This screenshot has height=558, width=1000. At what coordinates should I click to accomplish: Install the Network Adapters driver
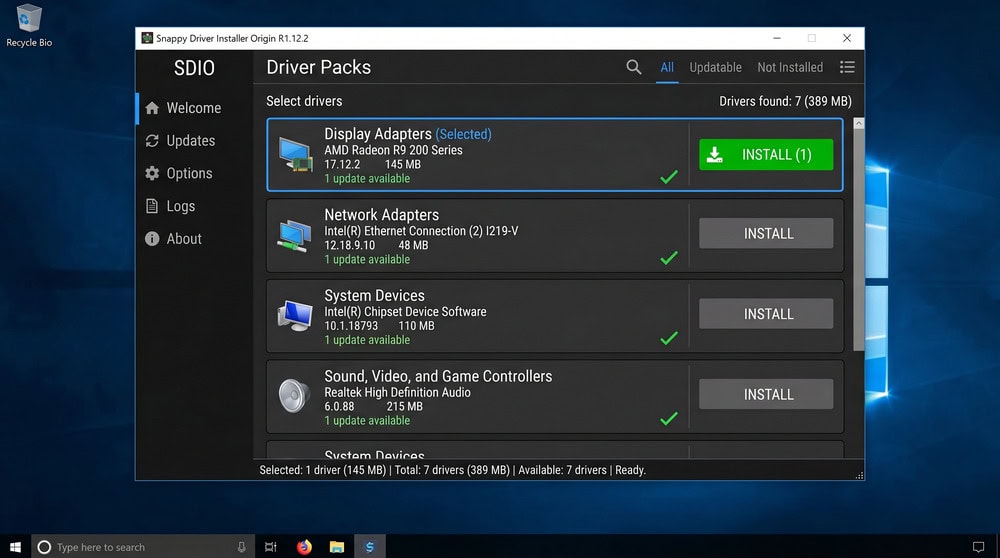point(766,233)
